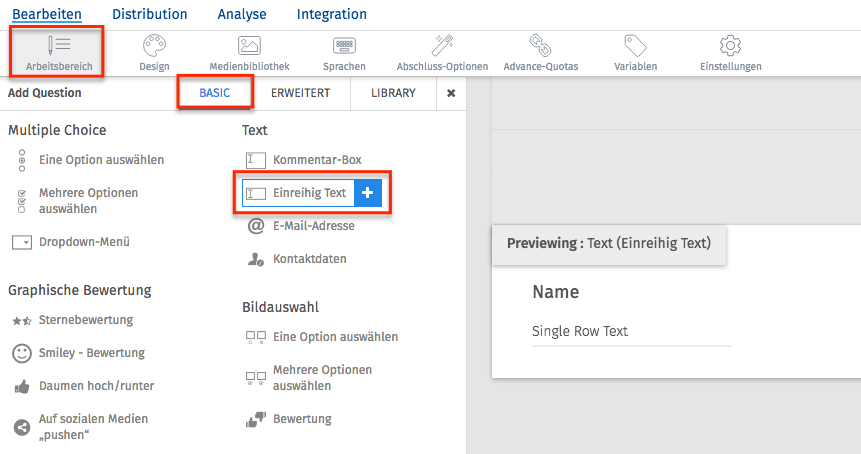Click the Sprachen keyboard icon
This screenshot has width=861, height=454.
coord(344,46)
